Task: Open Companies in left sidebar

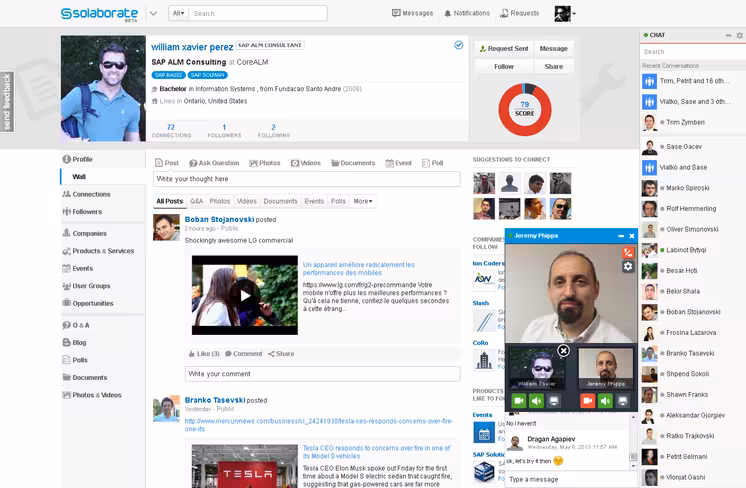Action: [x=84, y=234]
